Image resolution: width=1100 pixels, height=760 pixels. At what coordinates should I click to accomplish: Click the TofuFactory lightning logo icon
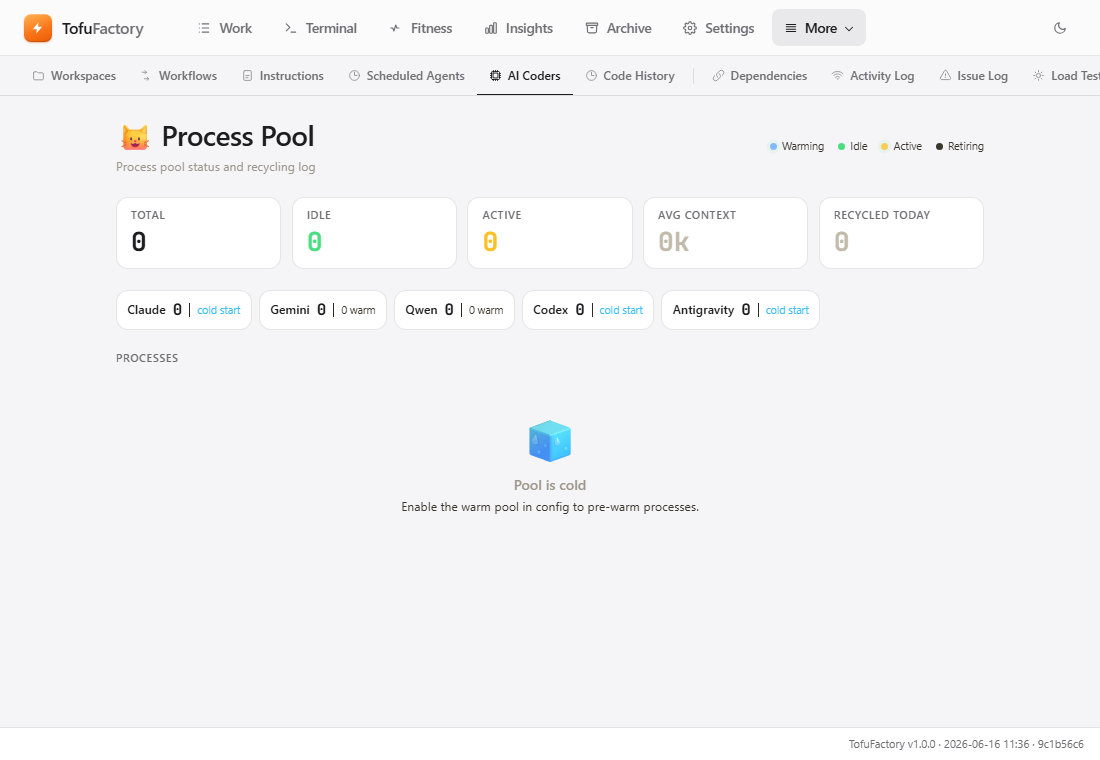(x=38, y=28)
